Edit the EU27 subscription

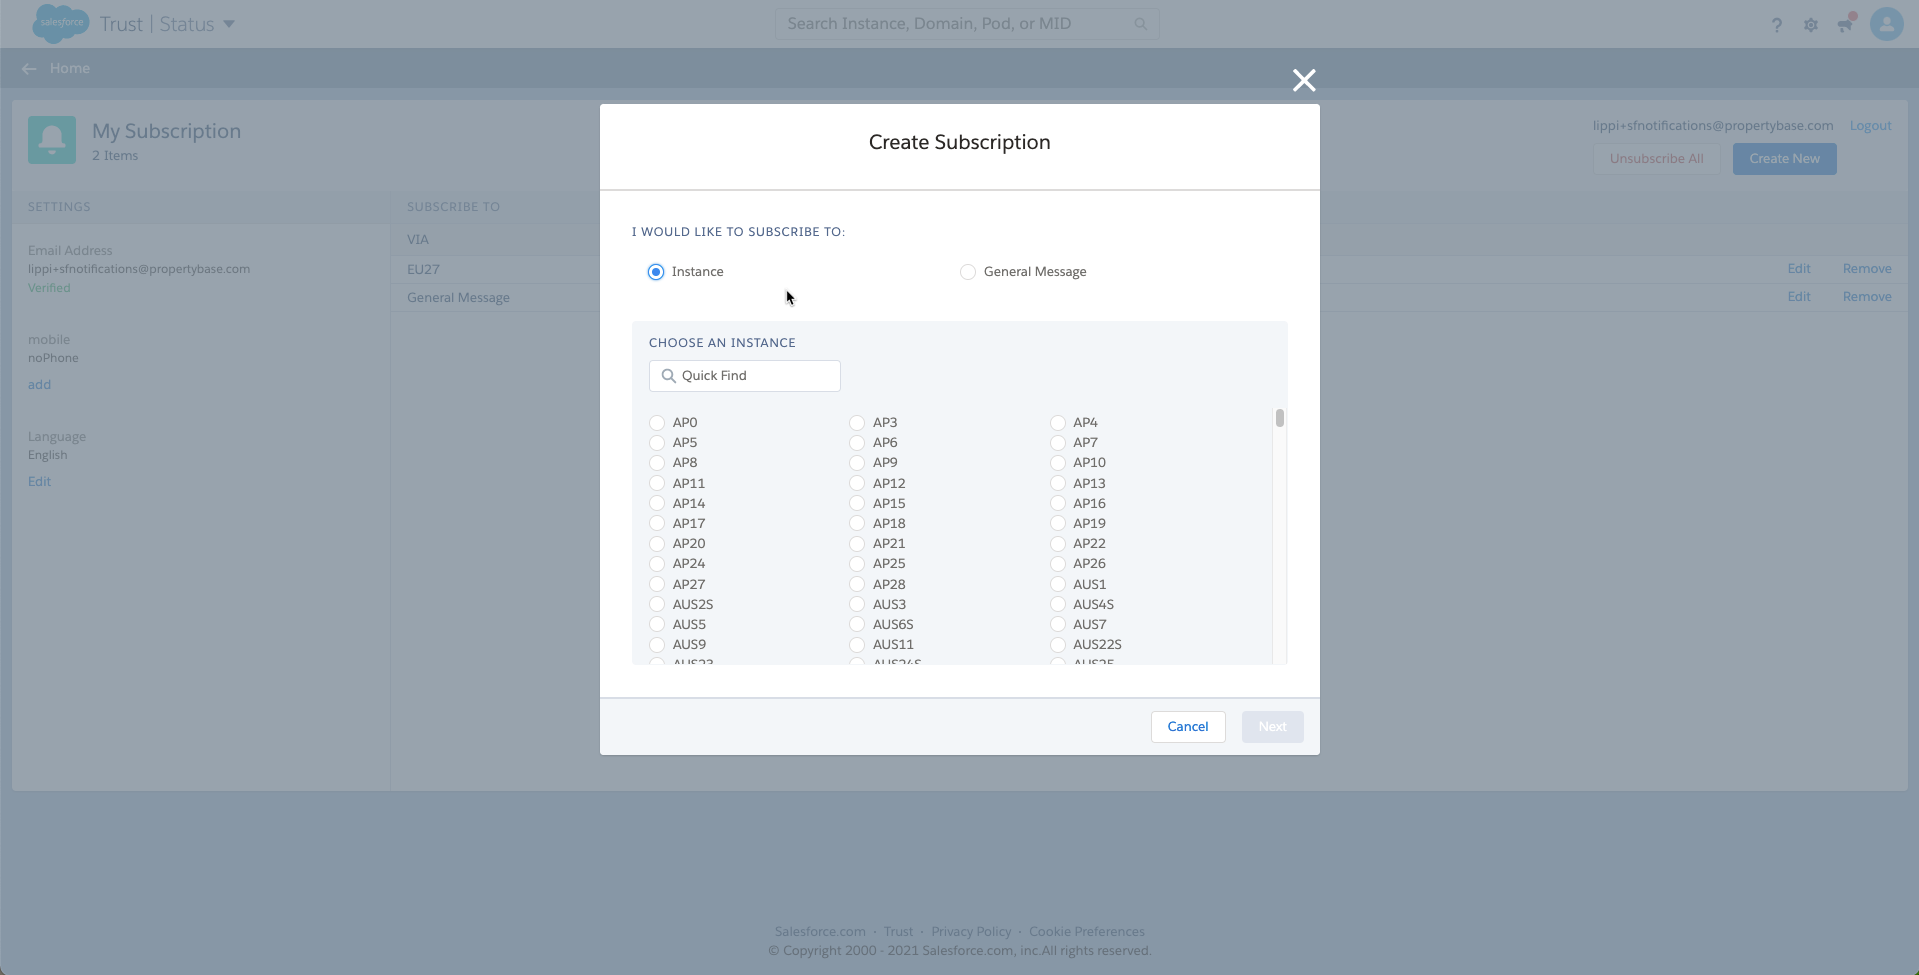coord(1799,269)
